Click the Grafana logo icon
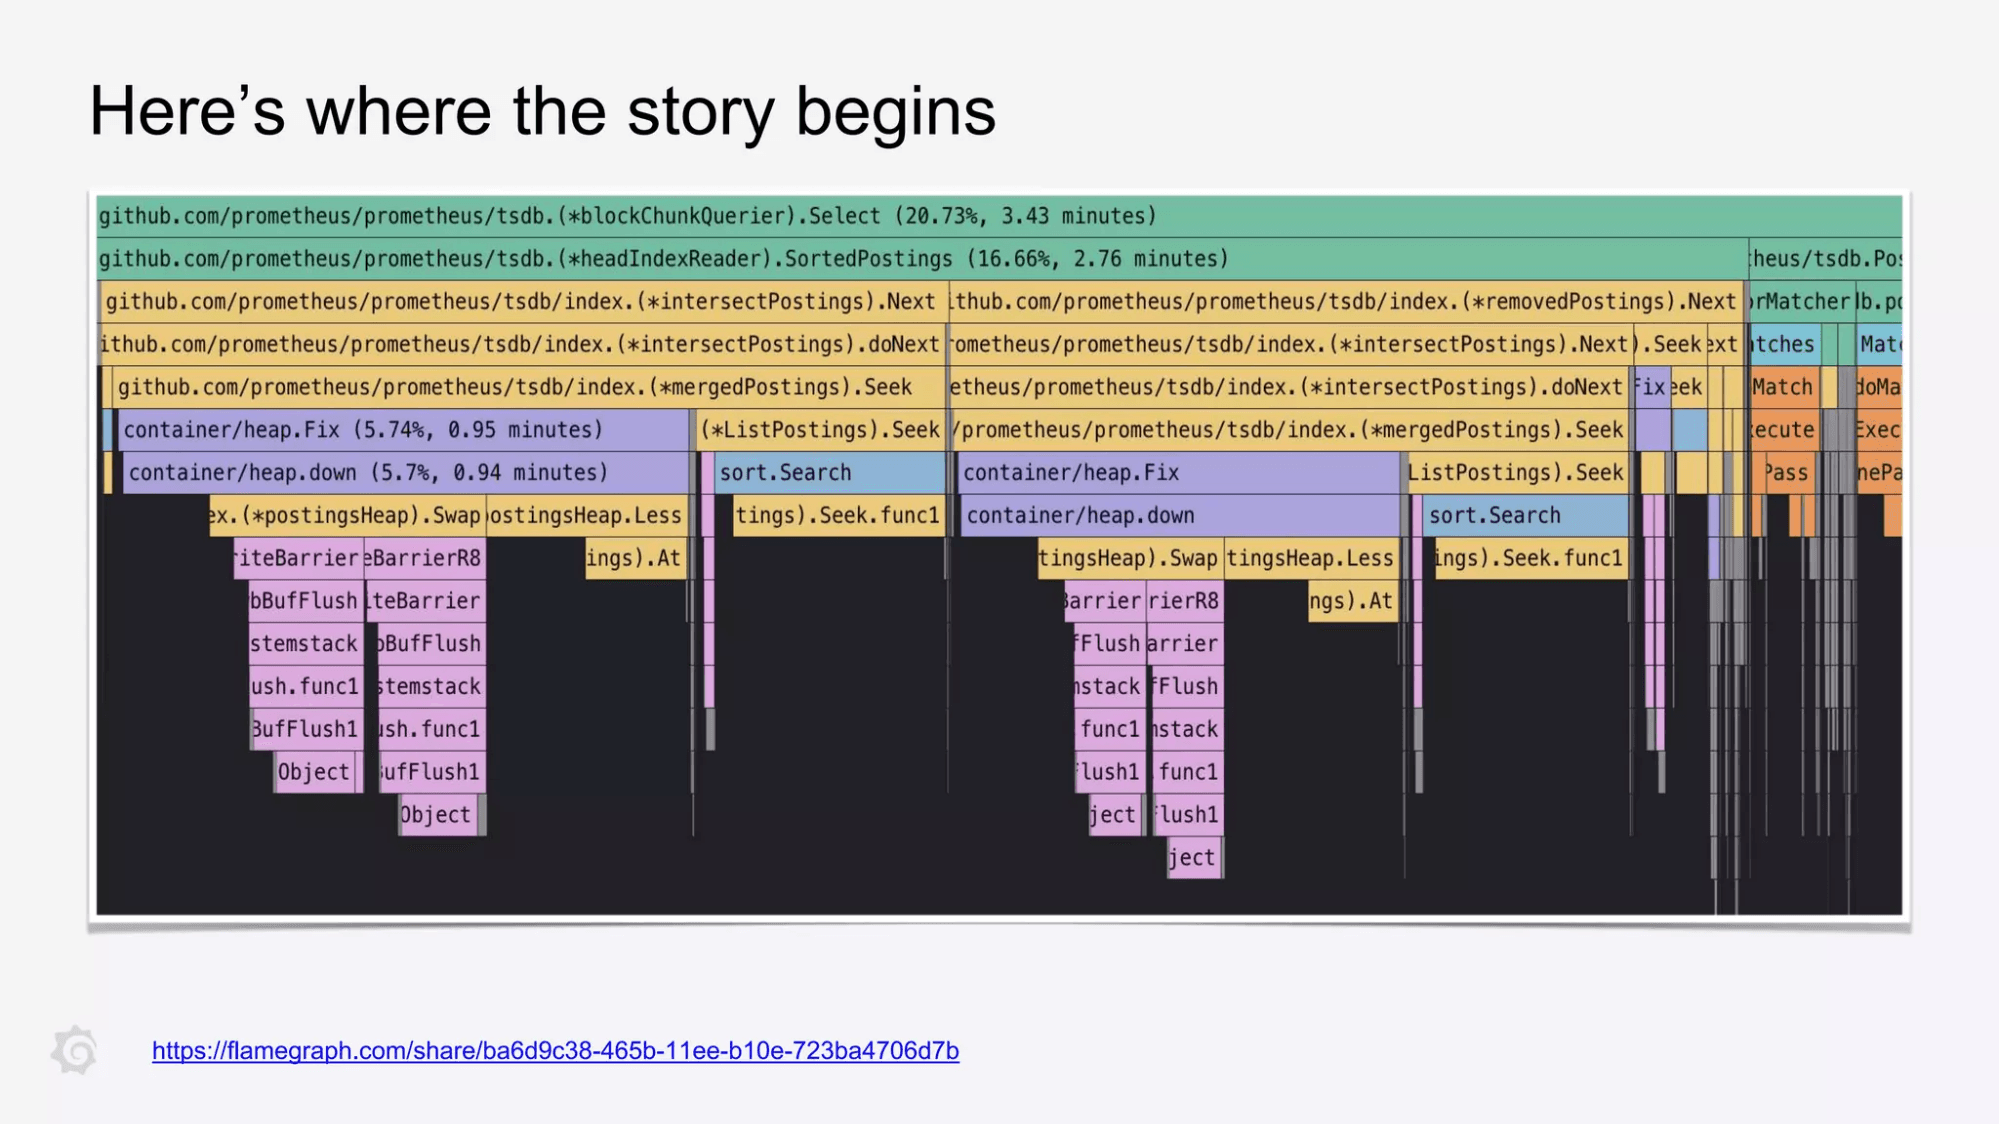This screenshot has width=1999, height=1125. [77, 1051]
